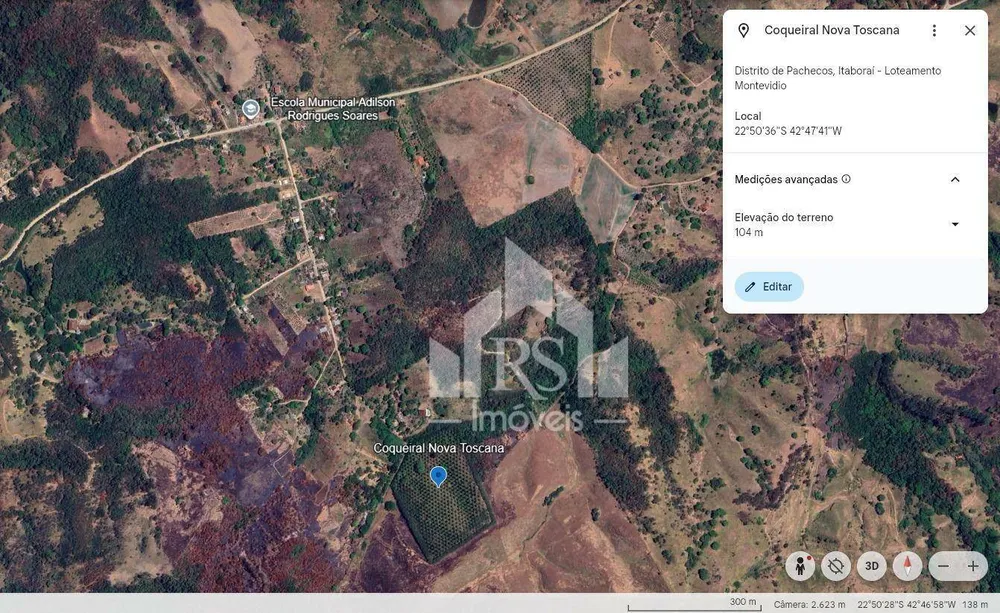The image size is (1000, 613).
Task: Open the Elevação do terreno dropdown
Action: [955, 224]
